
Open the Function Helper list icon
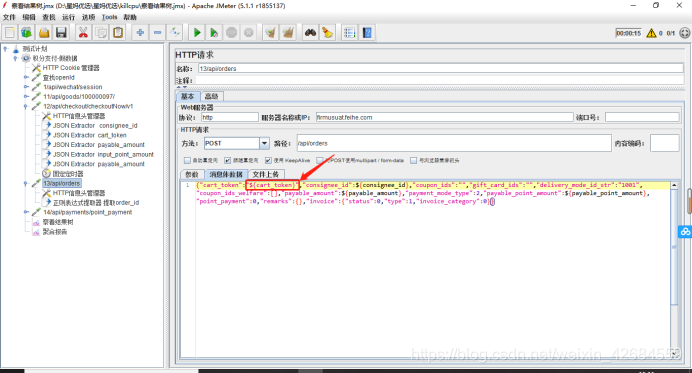(x=350, y=33)
